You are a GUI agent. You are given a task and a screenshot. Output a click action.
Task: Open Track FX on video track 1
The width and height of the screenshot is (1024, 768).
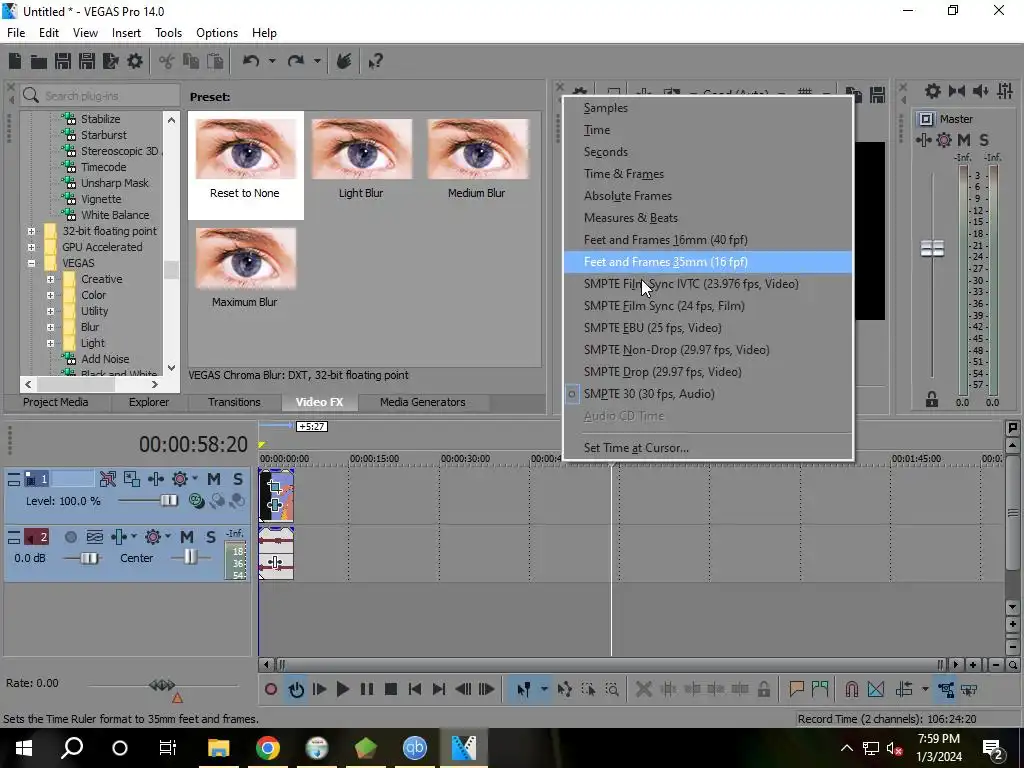[x=180, y=479]
